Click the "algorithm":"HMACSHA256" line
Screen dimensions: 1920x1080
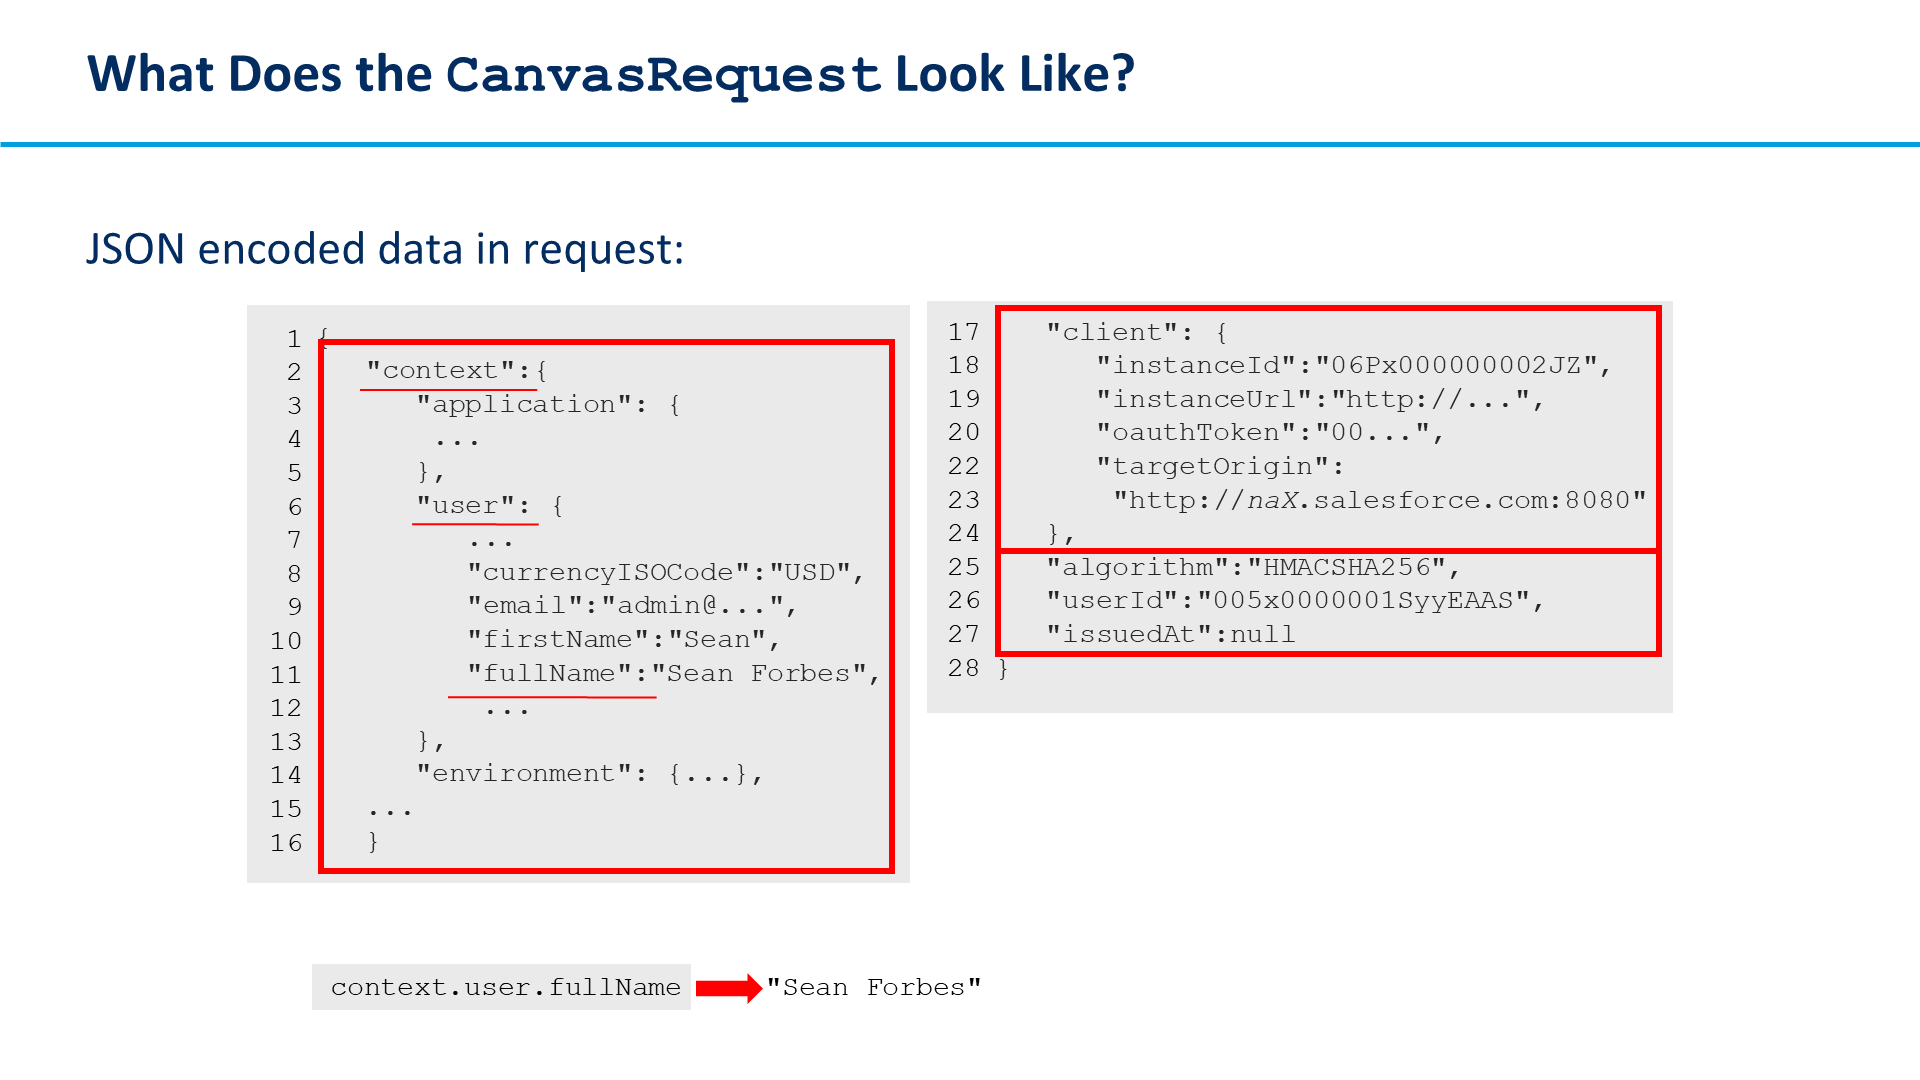pos(1254,568)
